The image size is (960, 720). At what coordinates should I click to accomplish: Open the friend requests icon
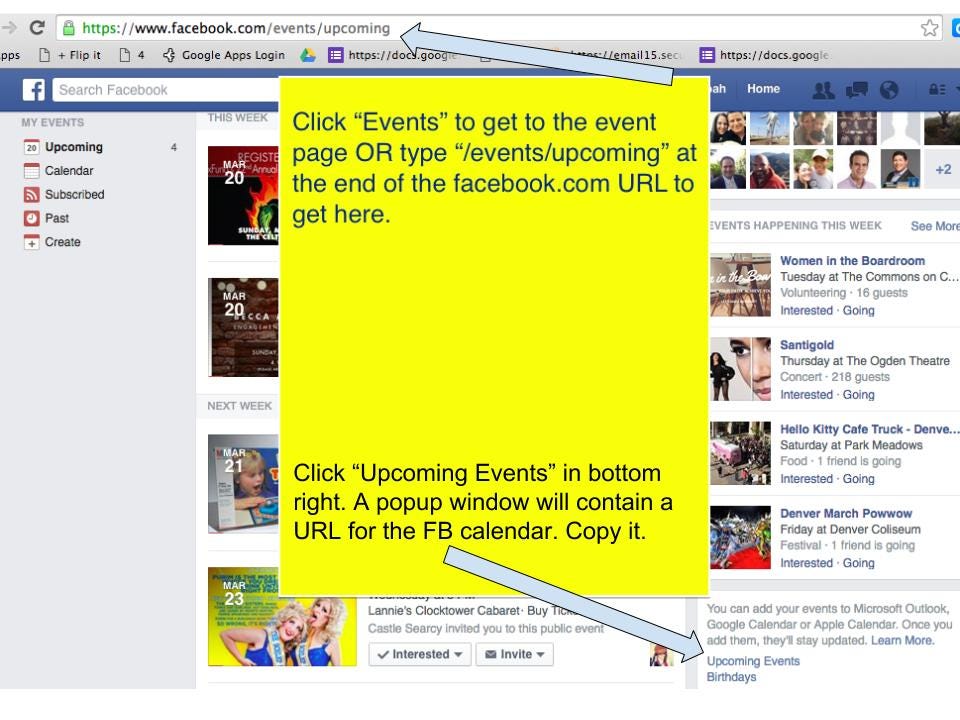(823, 90)
